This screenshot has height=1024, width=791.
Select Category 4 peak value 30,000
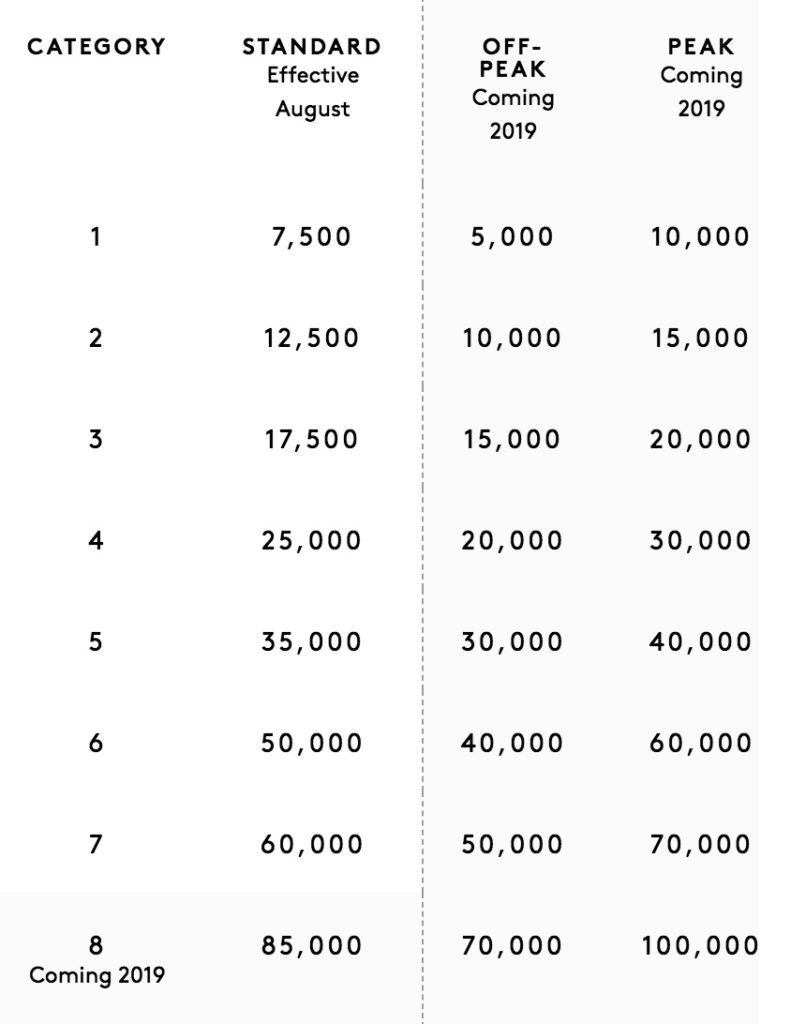pyautogui.click(x=699, y=541)
